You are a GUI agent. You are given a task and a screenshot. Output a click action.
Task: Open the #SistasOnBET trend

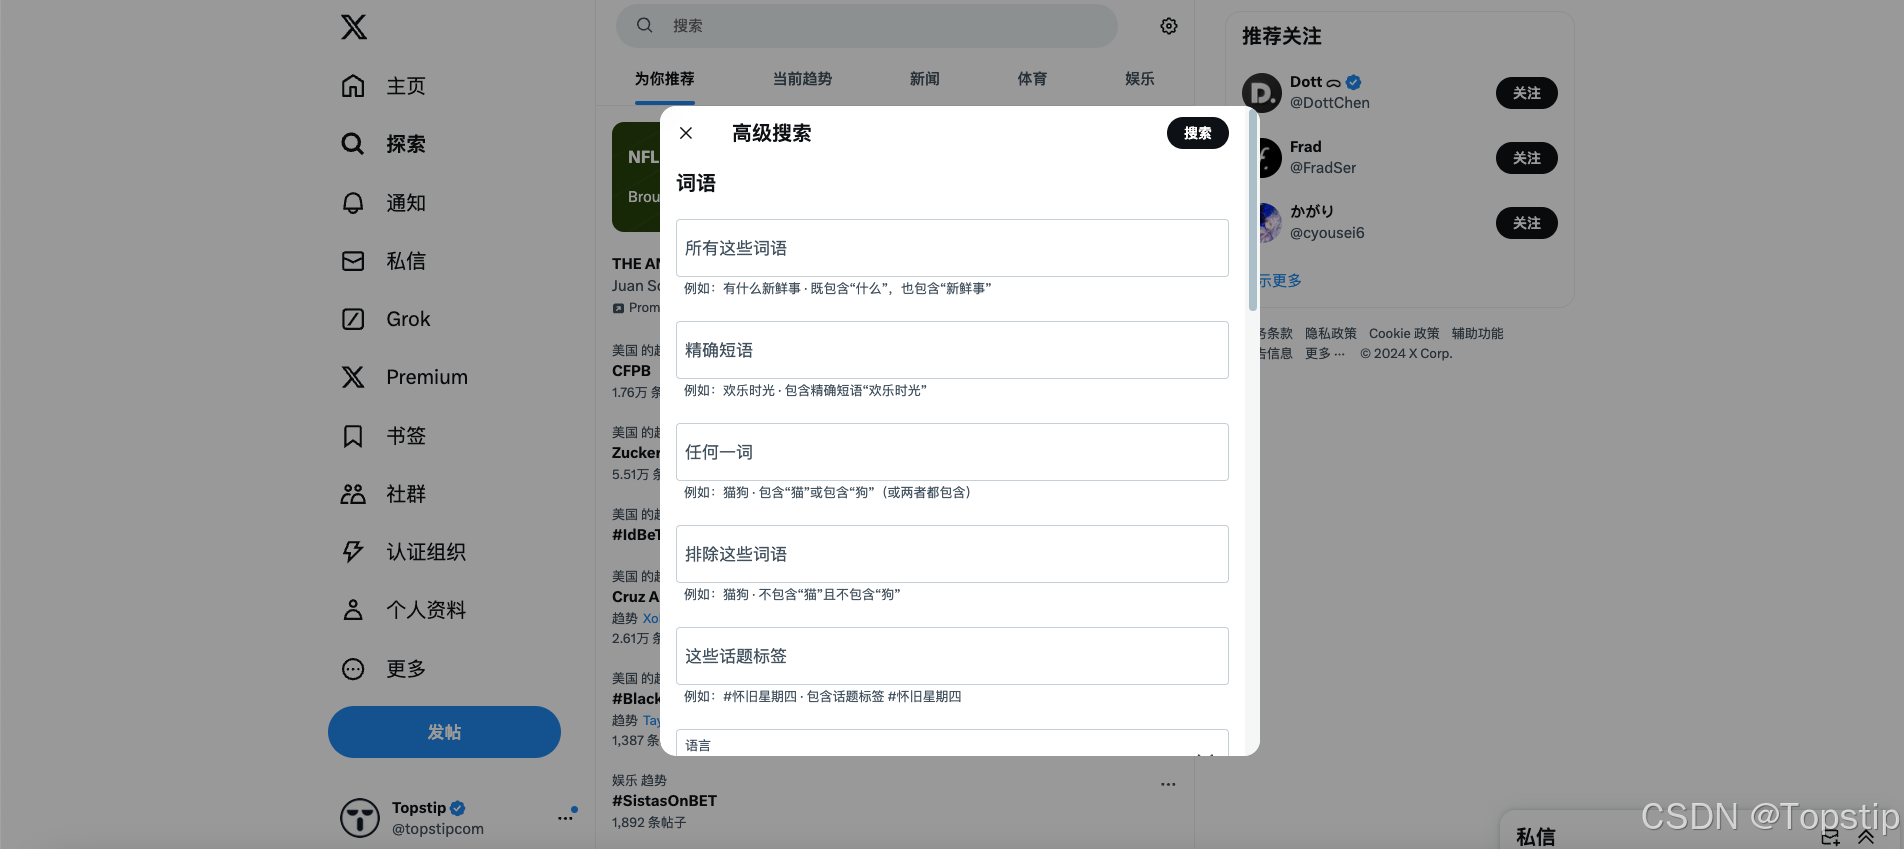pos(664,801)
